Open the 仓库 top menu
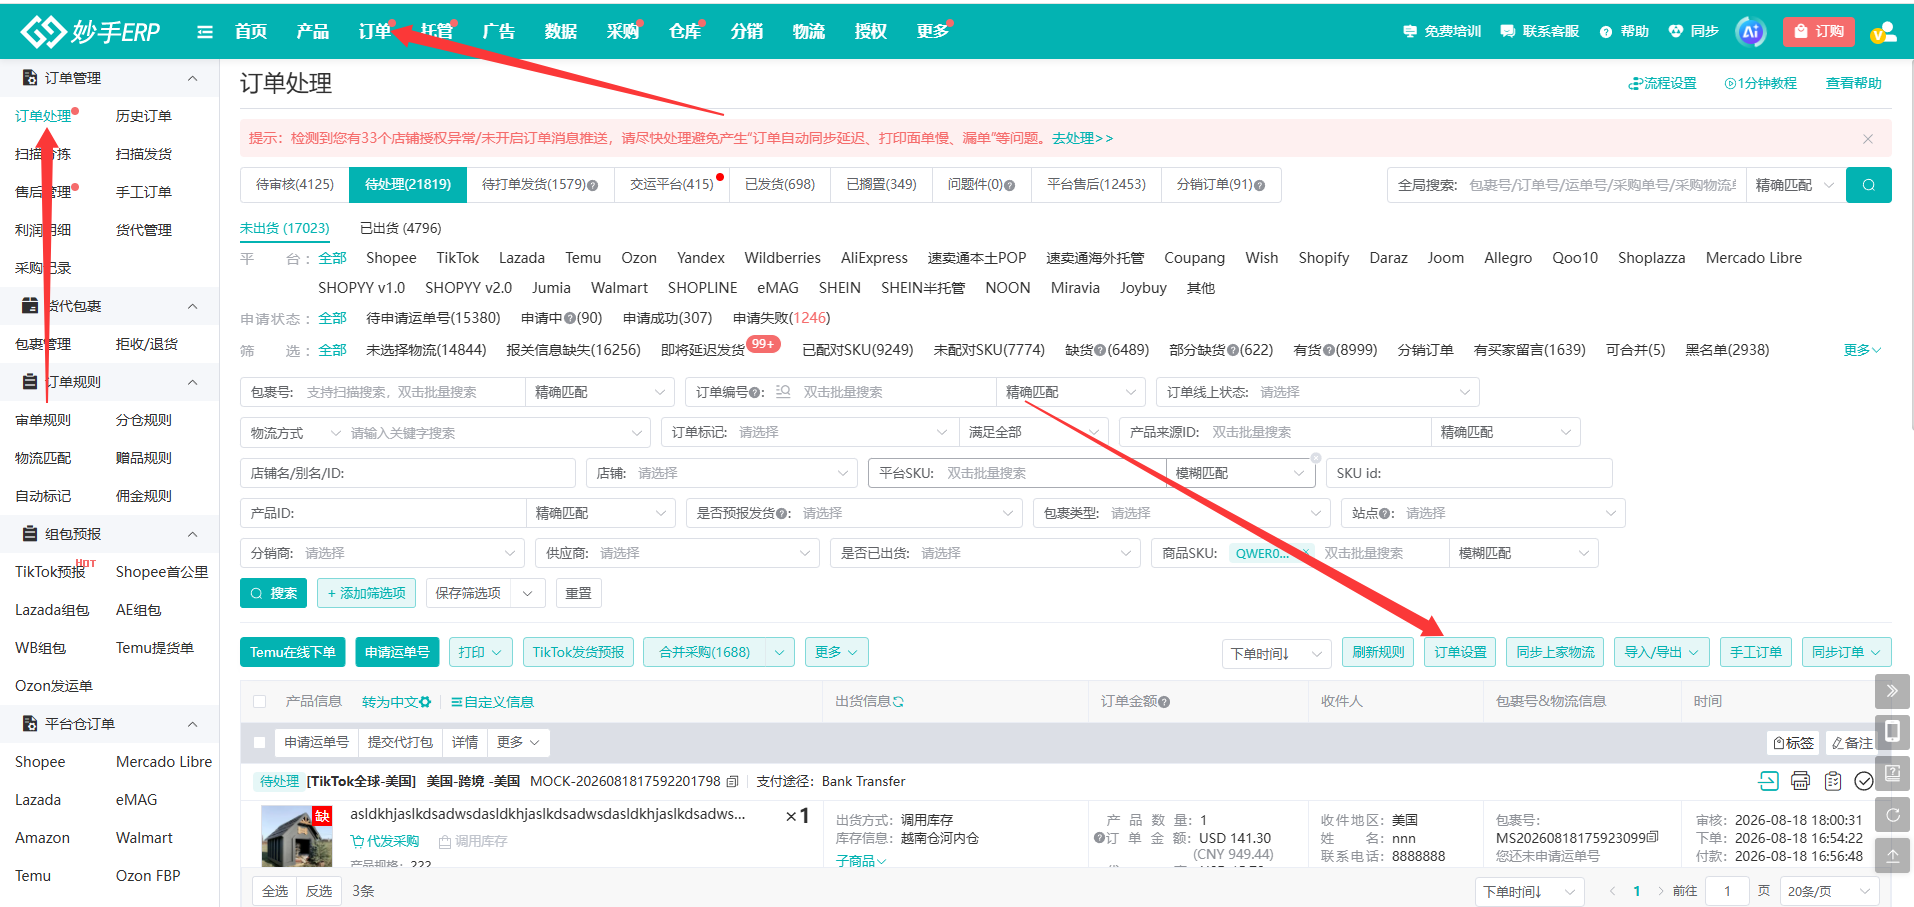The width and height of the screenshot is (1914, 907). (x=685, y=32)
